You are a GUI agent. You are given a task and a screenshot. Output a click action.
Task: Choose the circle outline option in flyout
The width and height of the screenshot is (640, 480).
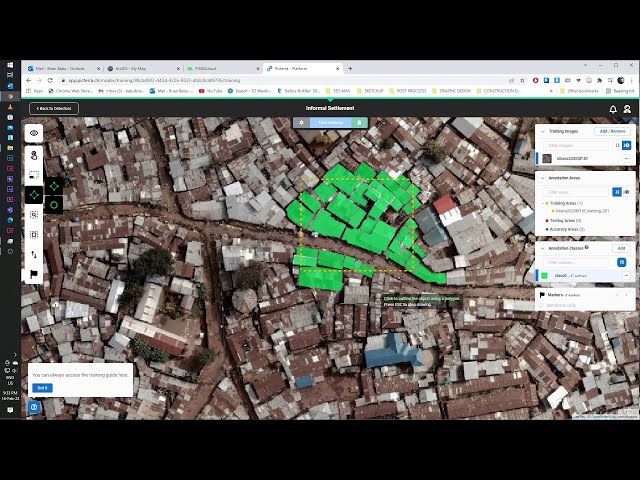pyautogui.click(x=54, y=205)
